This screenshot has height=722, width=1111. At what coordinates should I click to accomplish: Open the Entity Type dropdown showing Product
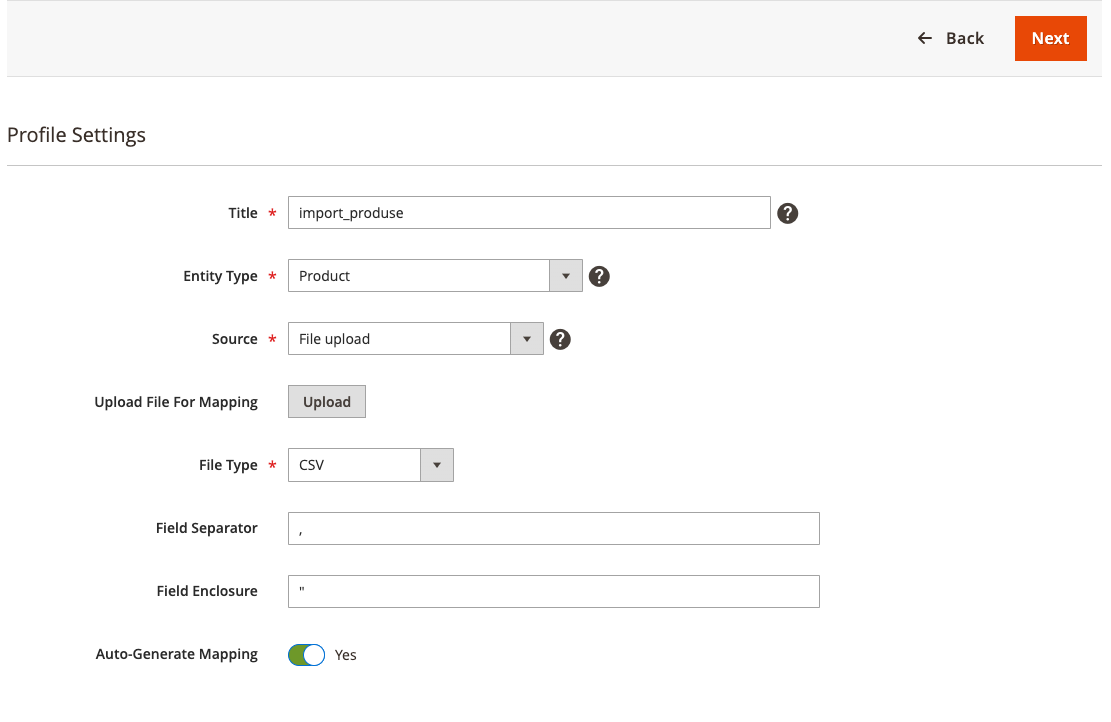(x=435, y=276)
